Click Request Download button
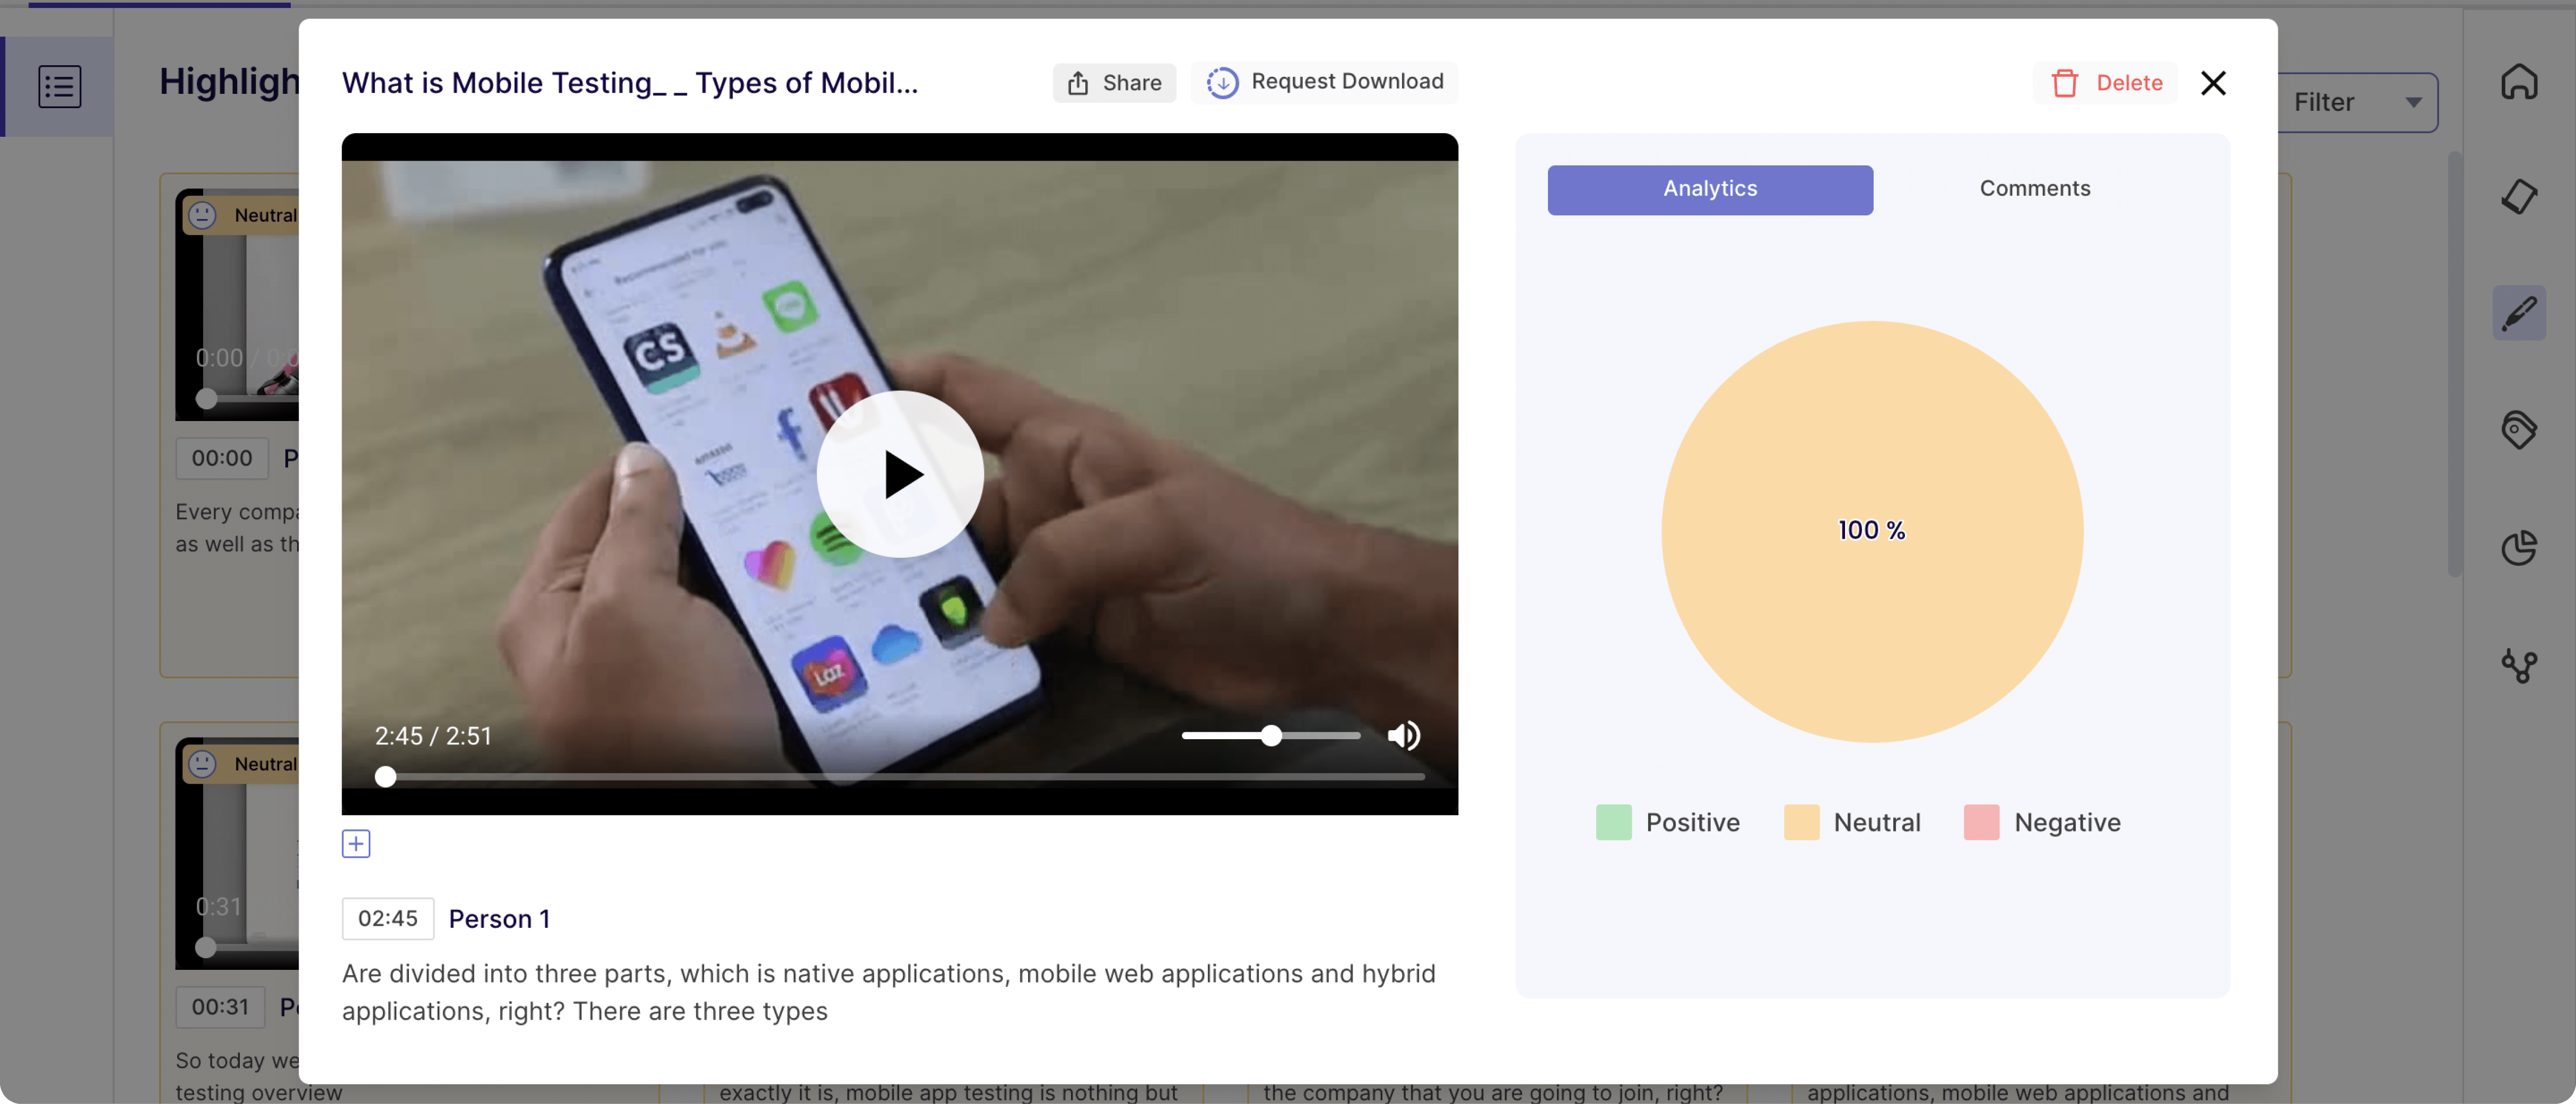This screenshot has height=1104, width=2576. (1324, 82)
